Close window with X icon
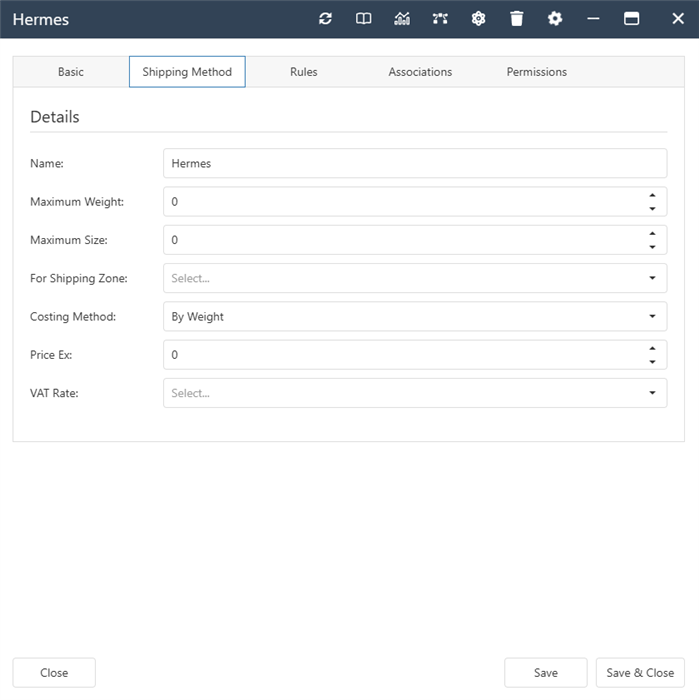Viewport: 699px width, 700px height. coord(678,19)
